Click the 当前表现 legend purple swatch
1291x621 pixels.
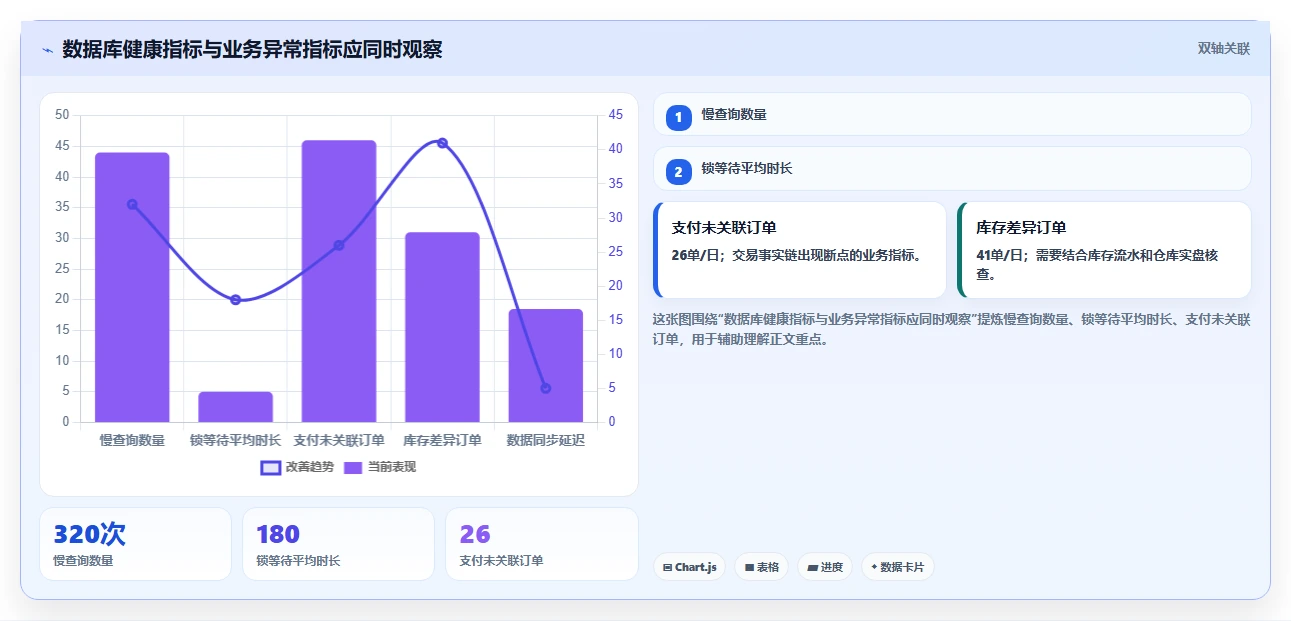click(x=353, y=467)
